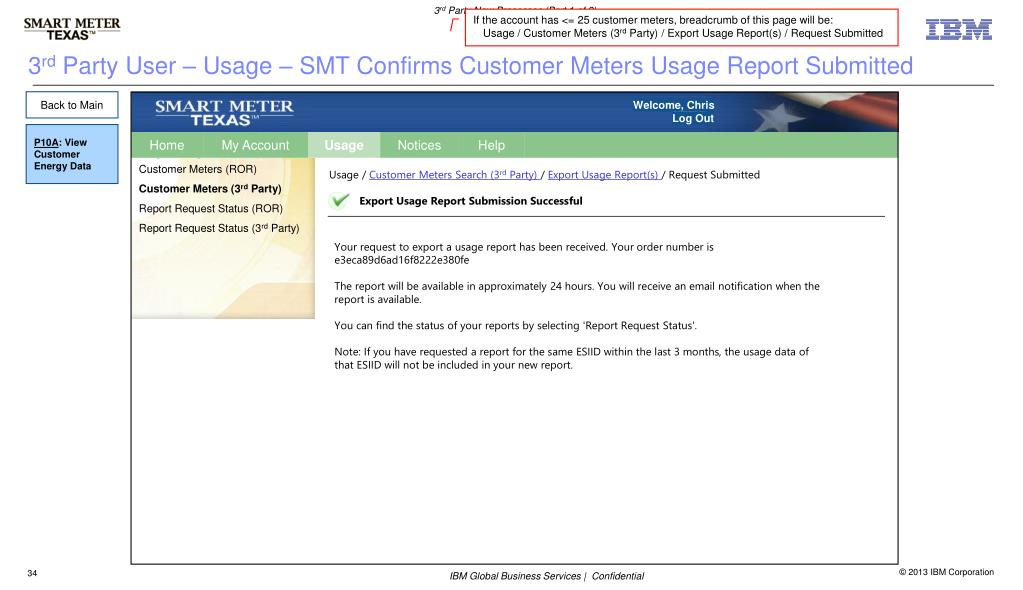Click 'Request Submitted' breadcrumb text
This screenshot has height=590, width=1023.
pyautogui.click(x=714, y=175)
